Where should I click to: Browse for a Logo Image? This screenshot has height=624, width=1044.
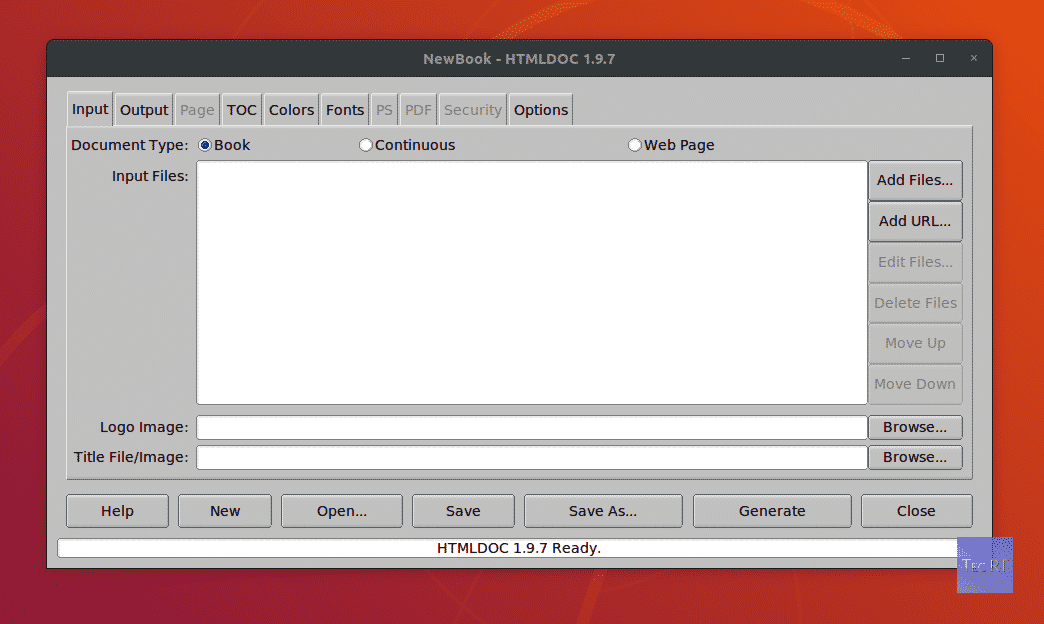[915, 428]
